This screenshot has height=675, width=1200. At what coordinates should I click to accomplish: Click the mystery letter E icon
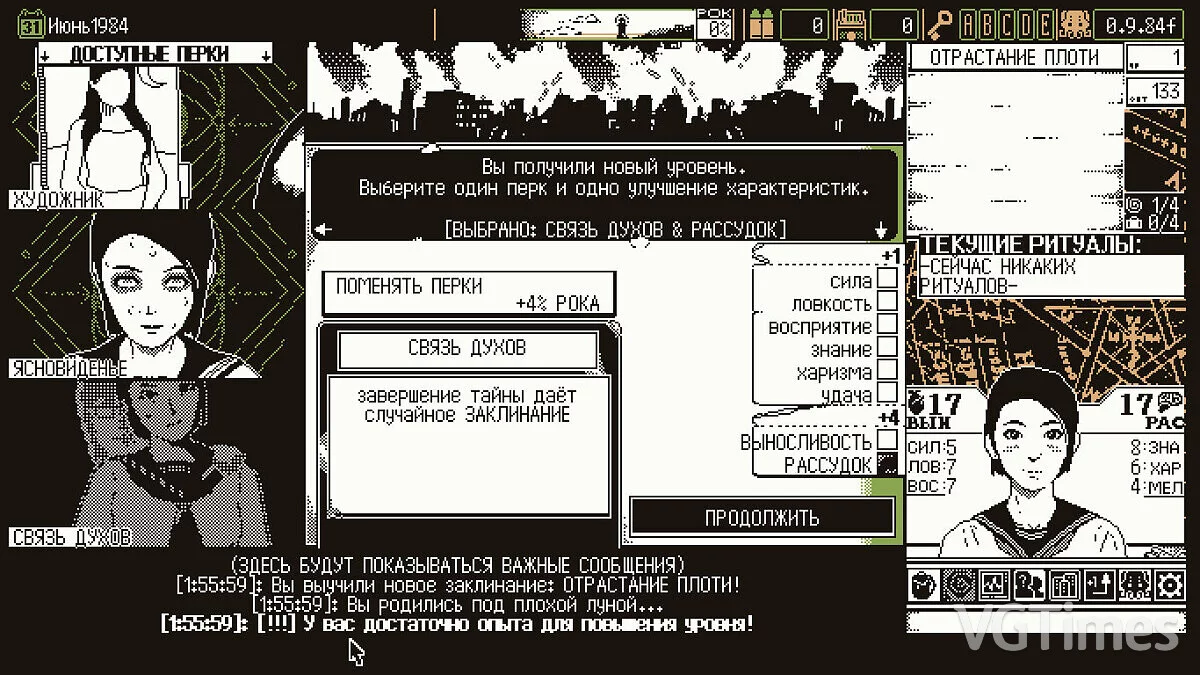pyautogui.click(x=1045, y=24)
